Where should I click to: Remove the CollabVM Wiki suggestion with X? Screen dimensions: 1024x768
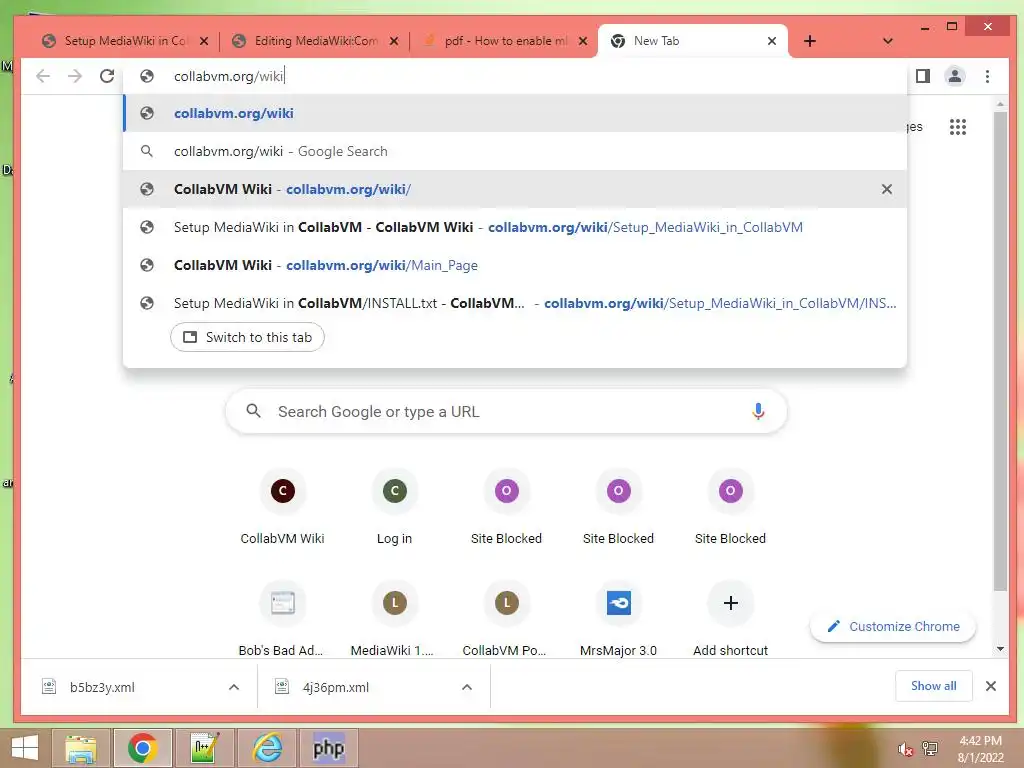[x=886, y=189]
